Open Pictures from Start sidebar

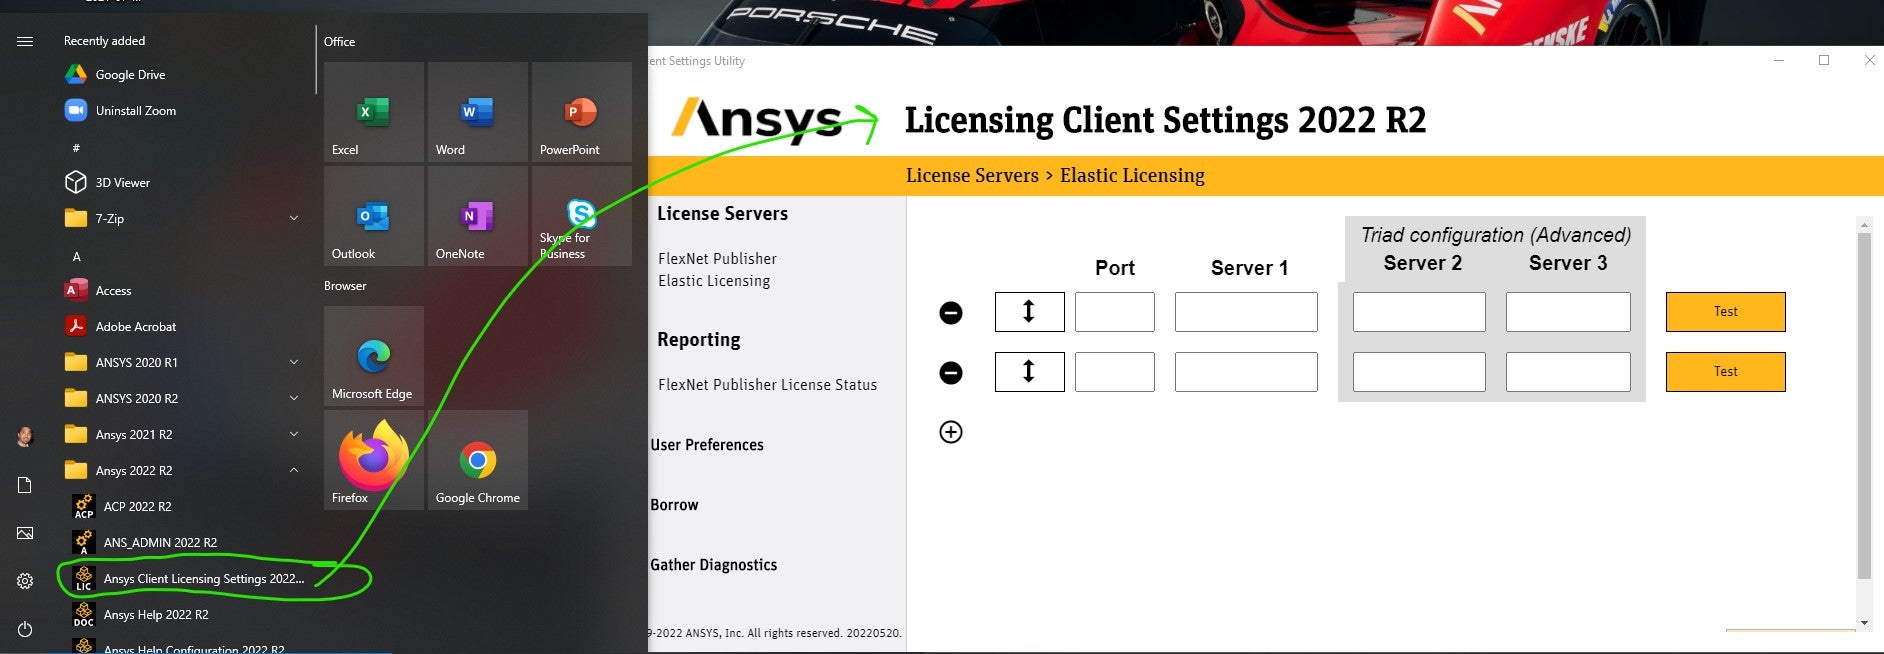[x=25, y=533]
